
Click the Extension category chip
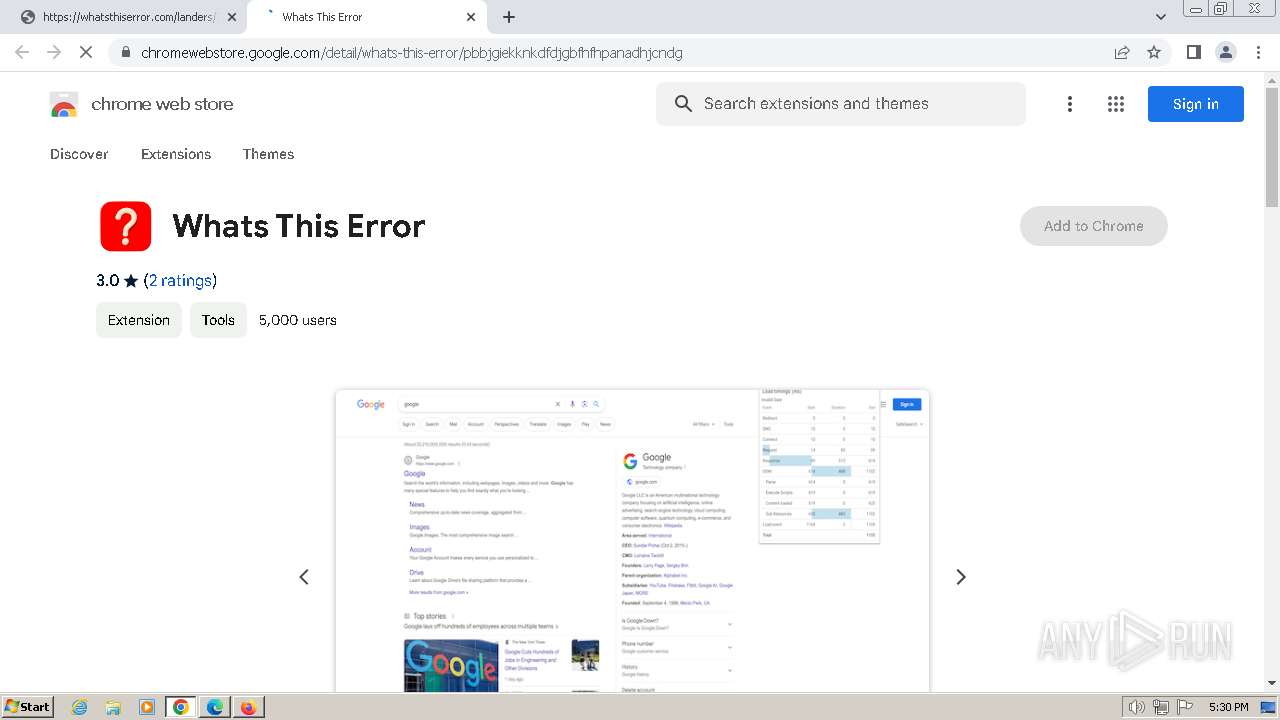click(x=139, y=320)
